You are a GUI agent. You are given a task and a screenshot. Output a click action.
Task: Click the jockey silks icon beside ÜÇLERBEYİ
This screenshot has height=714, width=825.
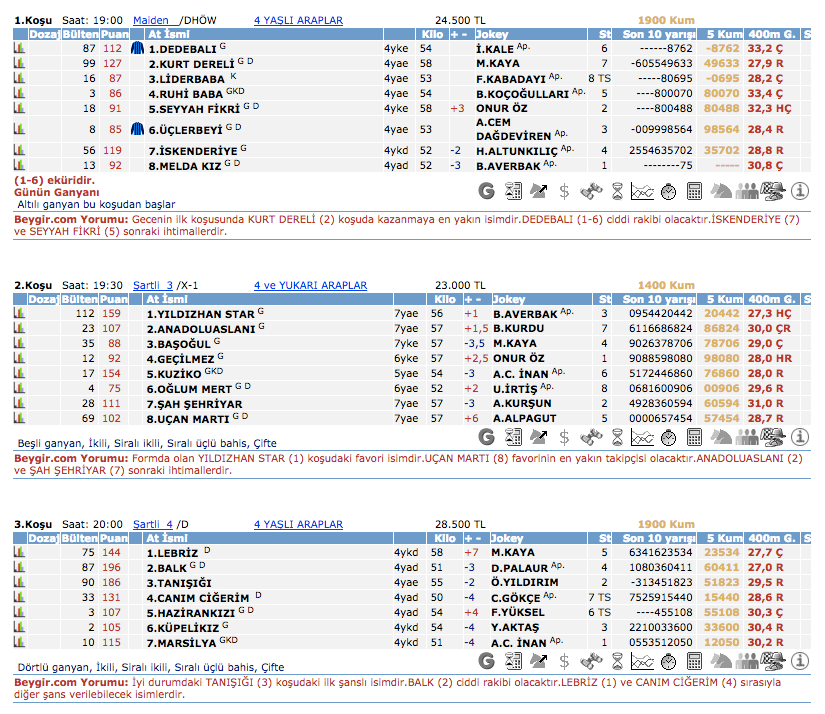click(x=138, y=129)
